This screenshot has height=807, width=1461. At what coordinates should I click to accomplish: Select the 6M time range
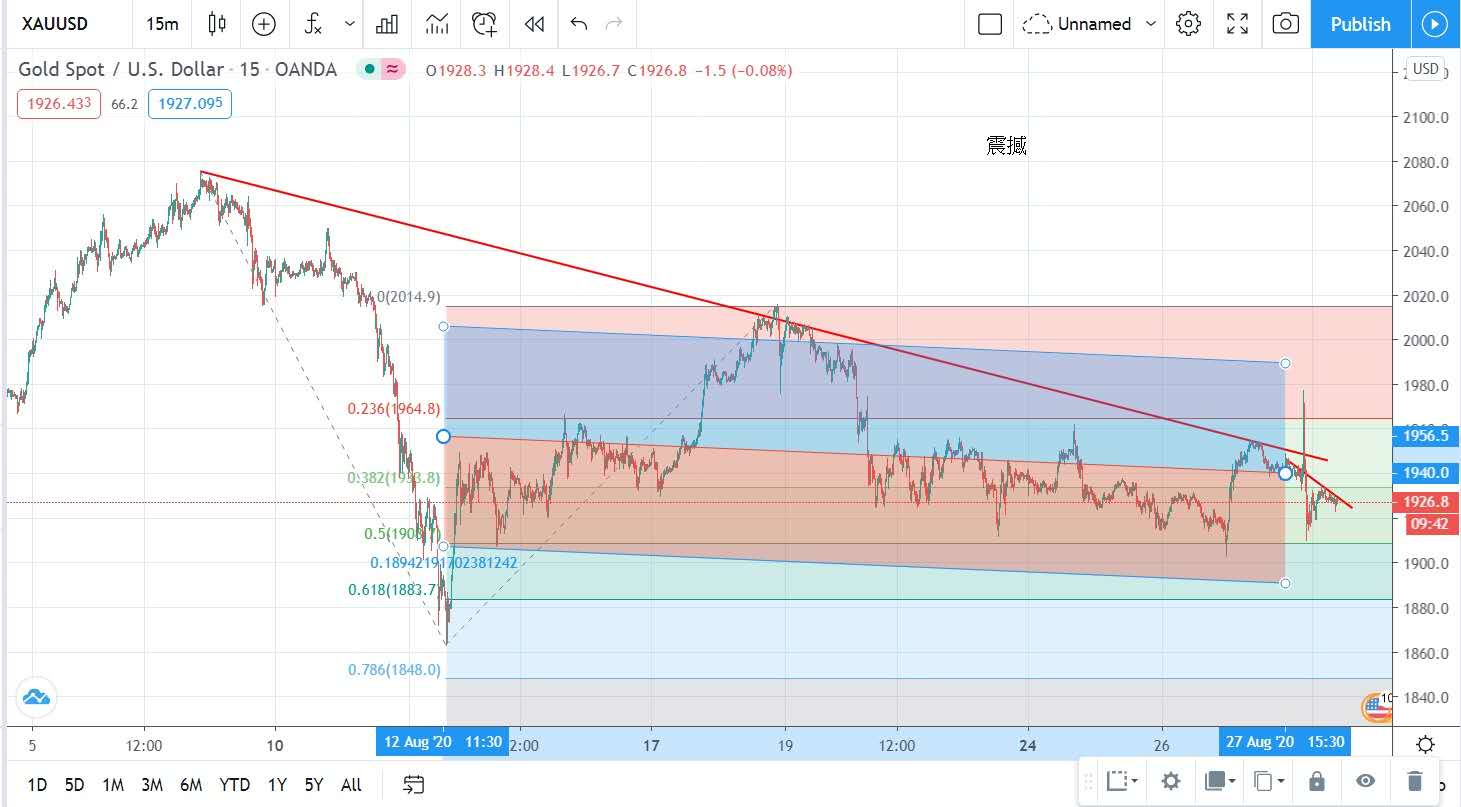point(191,785)
